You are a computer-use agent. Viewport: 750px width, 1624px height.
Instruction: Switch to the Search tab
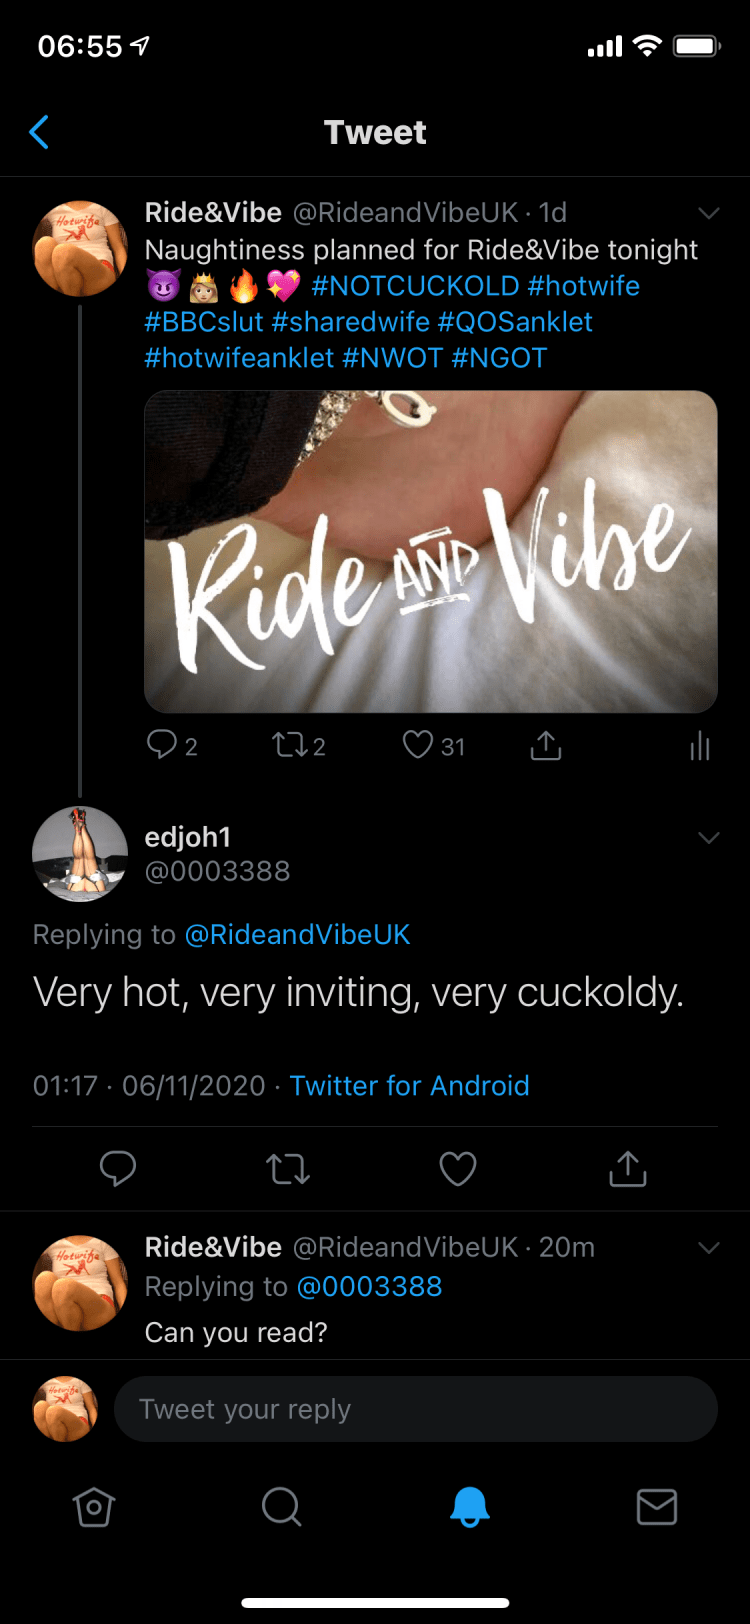(281, 1506)
